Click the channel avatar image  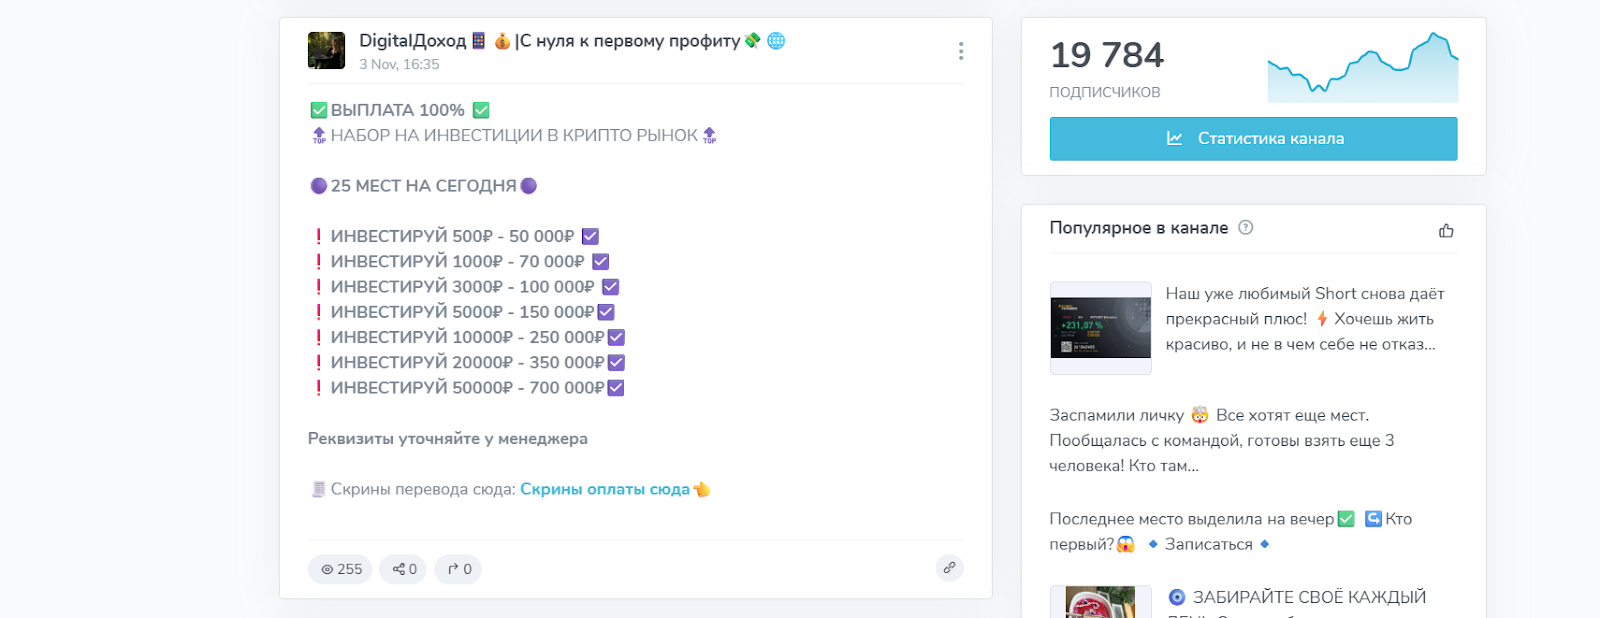point(326,50)
